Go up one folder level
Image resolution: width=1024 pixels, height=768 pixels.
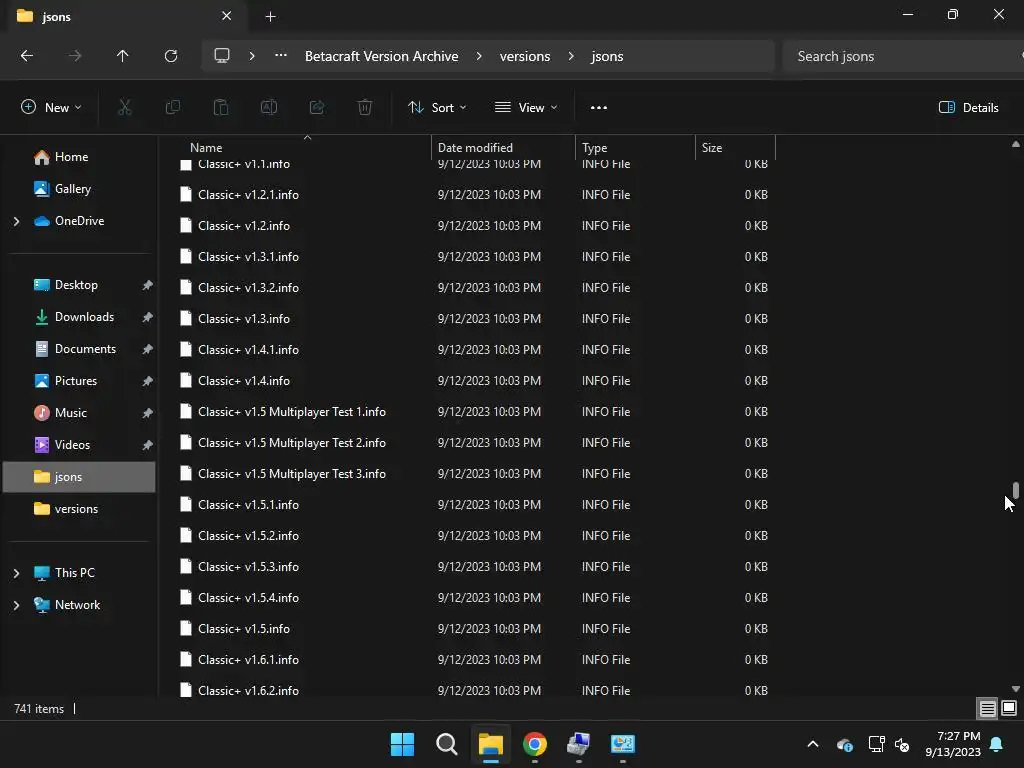pyautogui.click(x=123, y=56)
